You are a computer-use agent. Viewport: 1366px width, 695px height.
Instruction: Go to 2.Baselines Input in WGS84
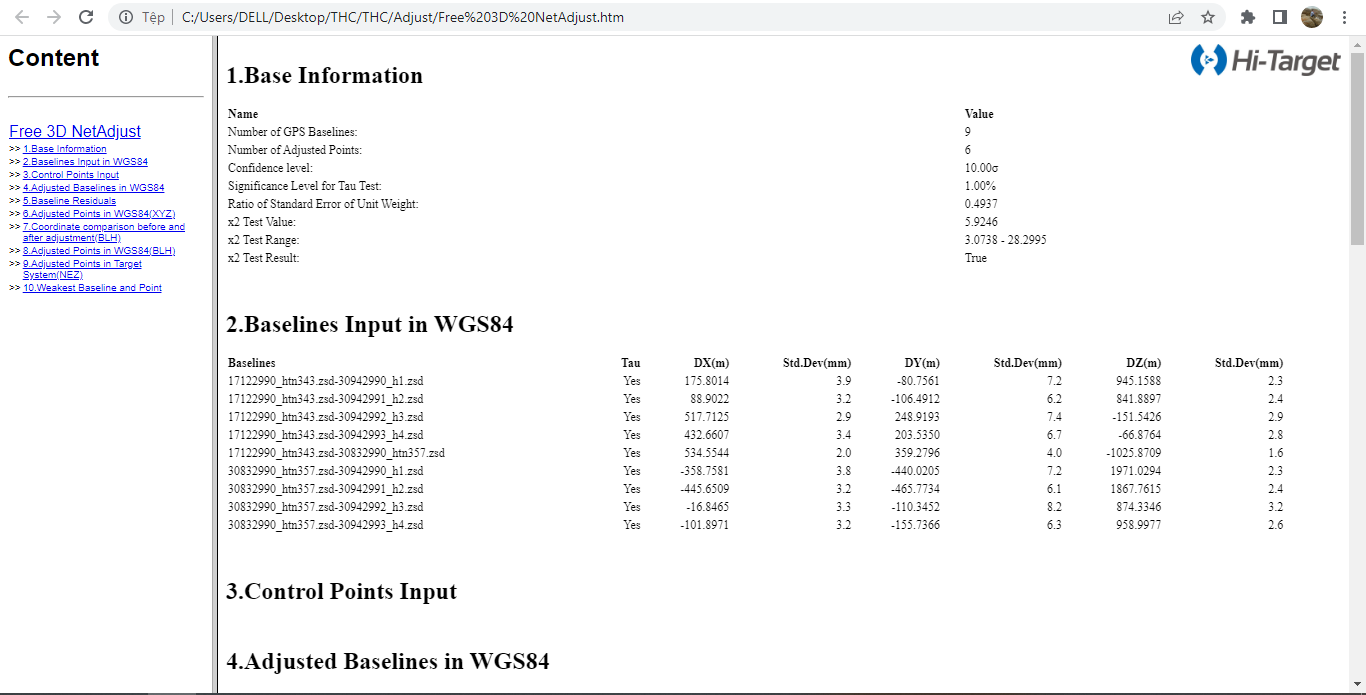(x=85, y=162)
